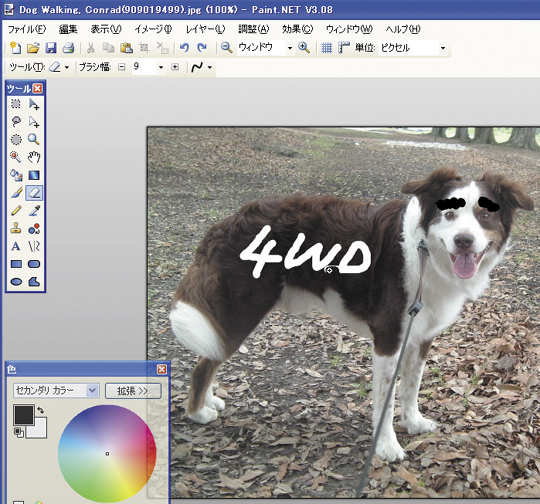Image resolution: width=540 pixels, height=504 pixels.
Task: Crop to selection icon
Action: click(x=144, y=48)
